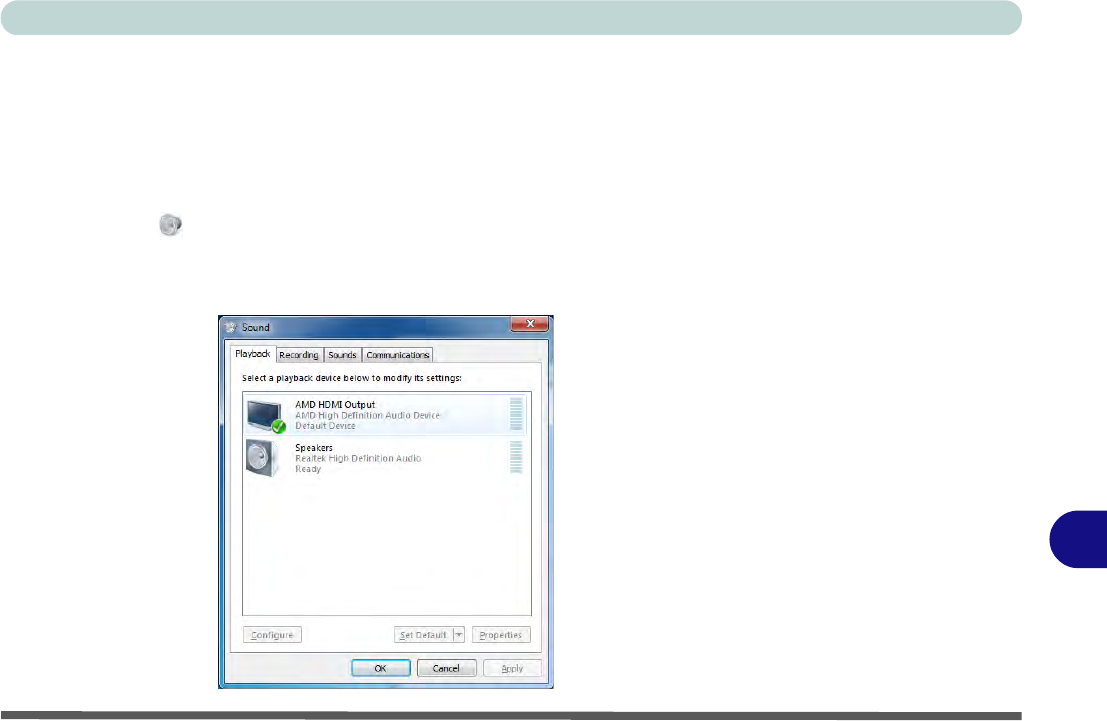Click the Configure button
This screenshot has width=1107, height=721.
click(273, 635)
